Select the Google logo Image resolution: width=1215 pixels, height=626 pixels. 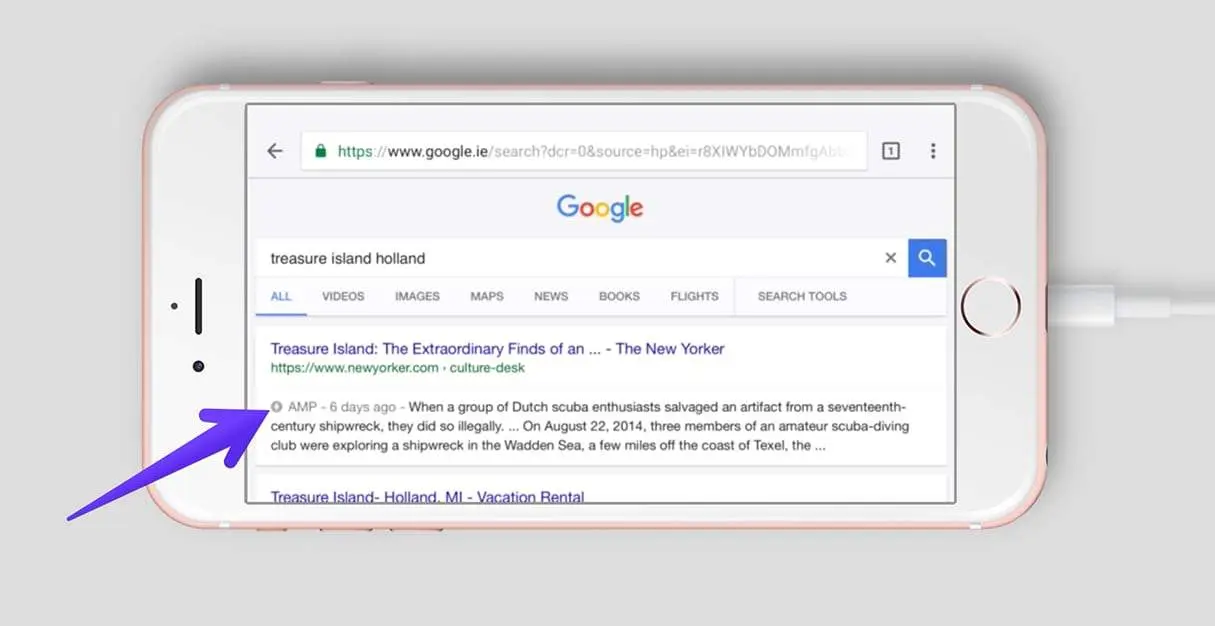tap(599, 207)
